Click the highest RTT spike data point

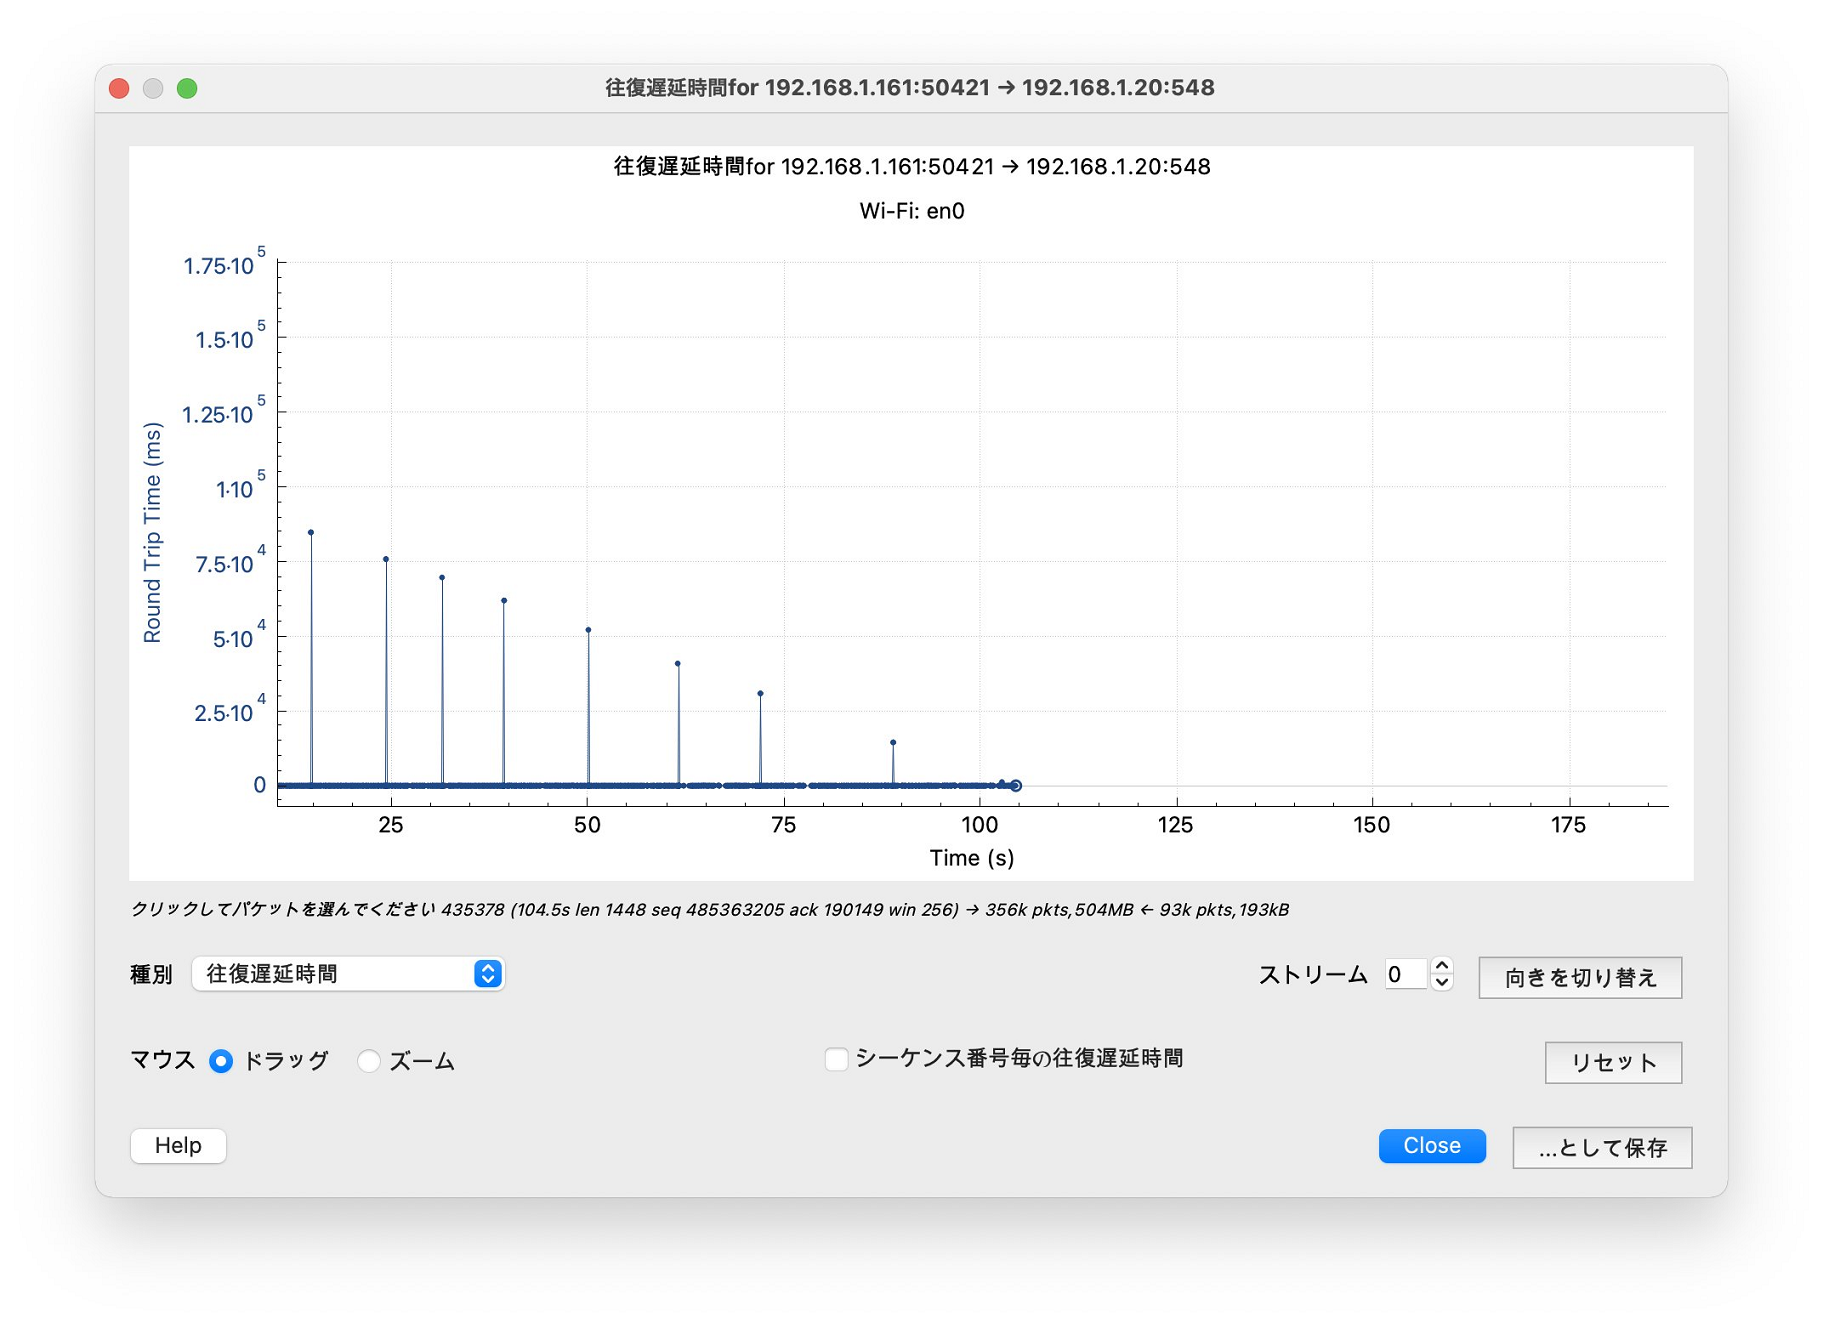click(x=311, y=533)
